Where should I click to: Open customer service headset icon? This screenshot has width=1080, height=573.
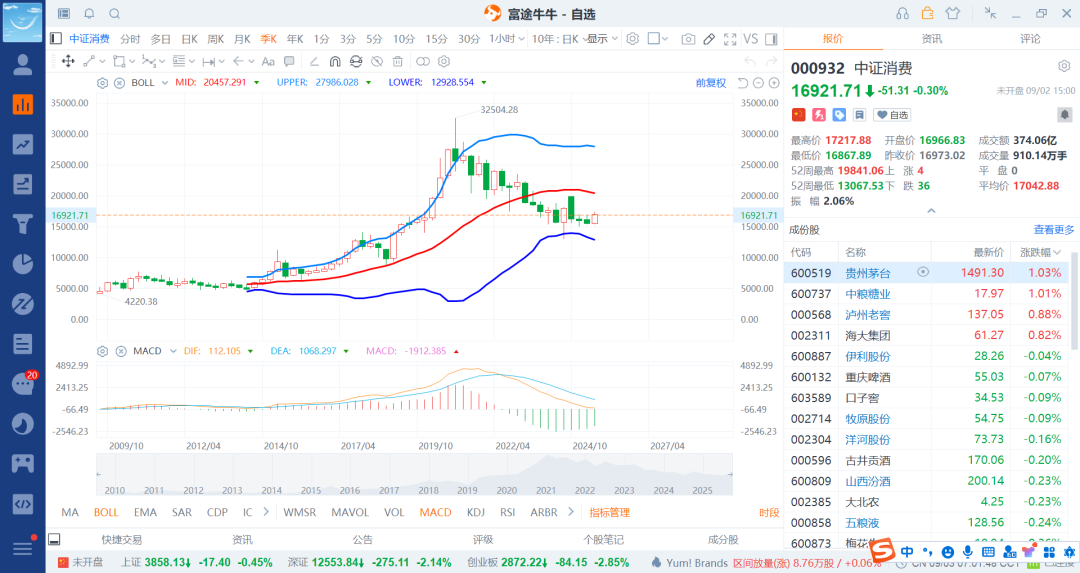(902, 14)
